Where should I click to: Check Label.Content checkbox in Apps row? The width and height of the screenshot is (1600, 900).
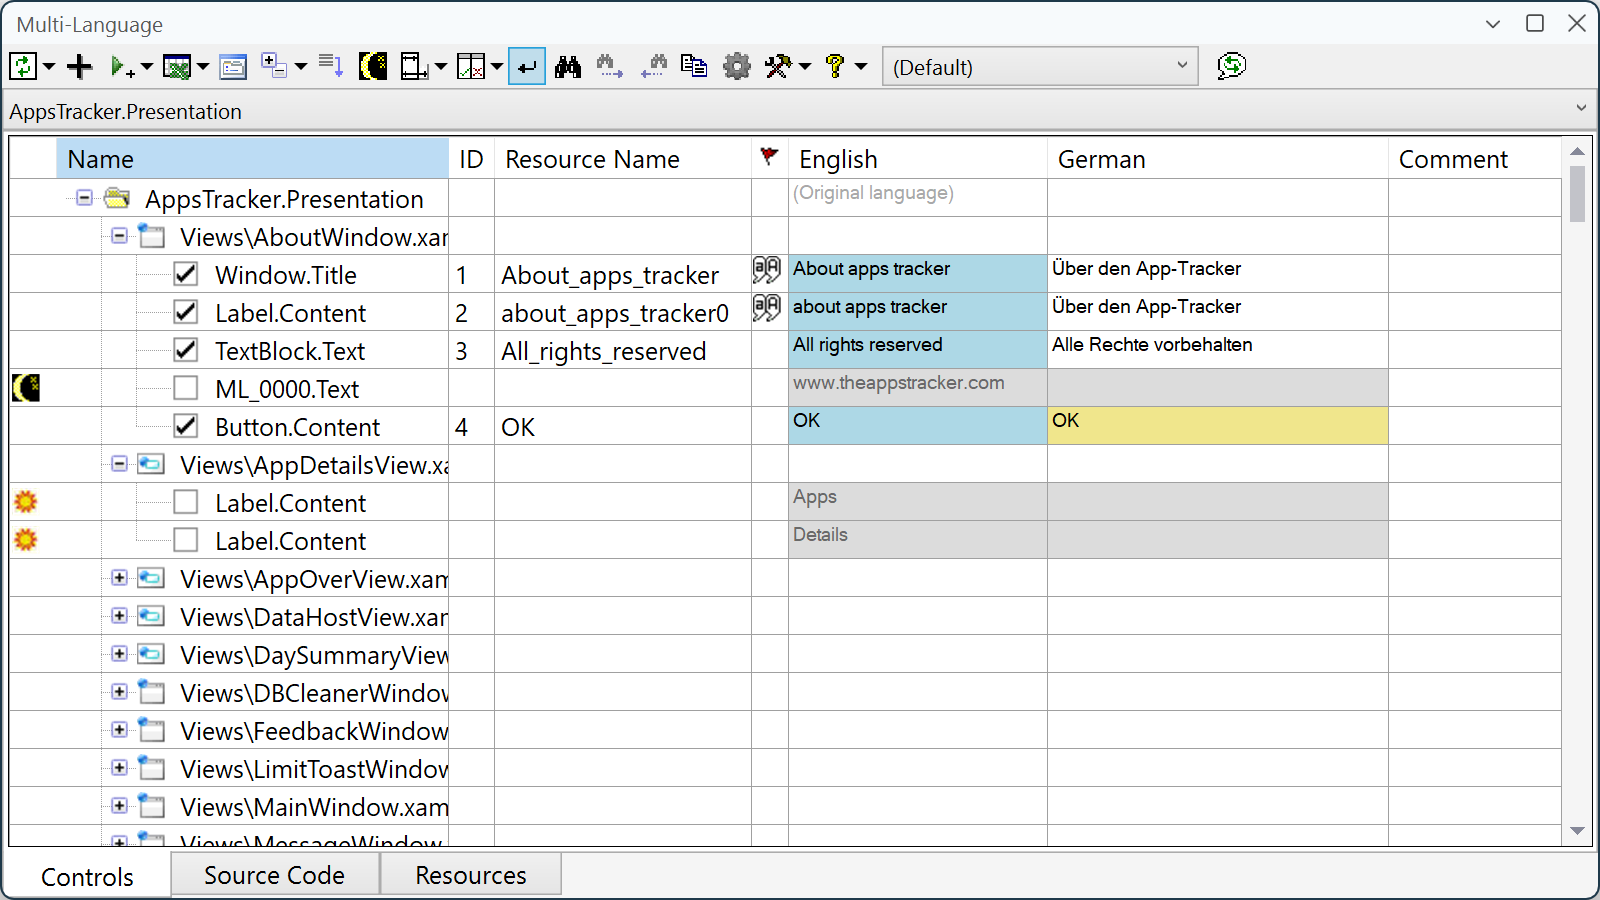(186, 502)
